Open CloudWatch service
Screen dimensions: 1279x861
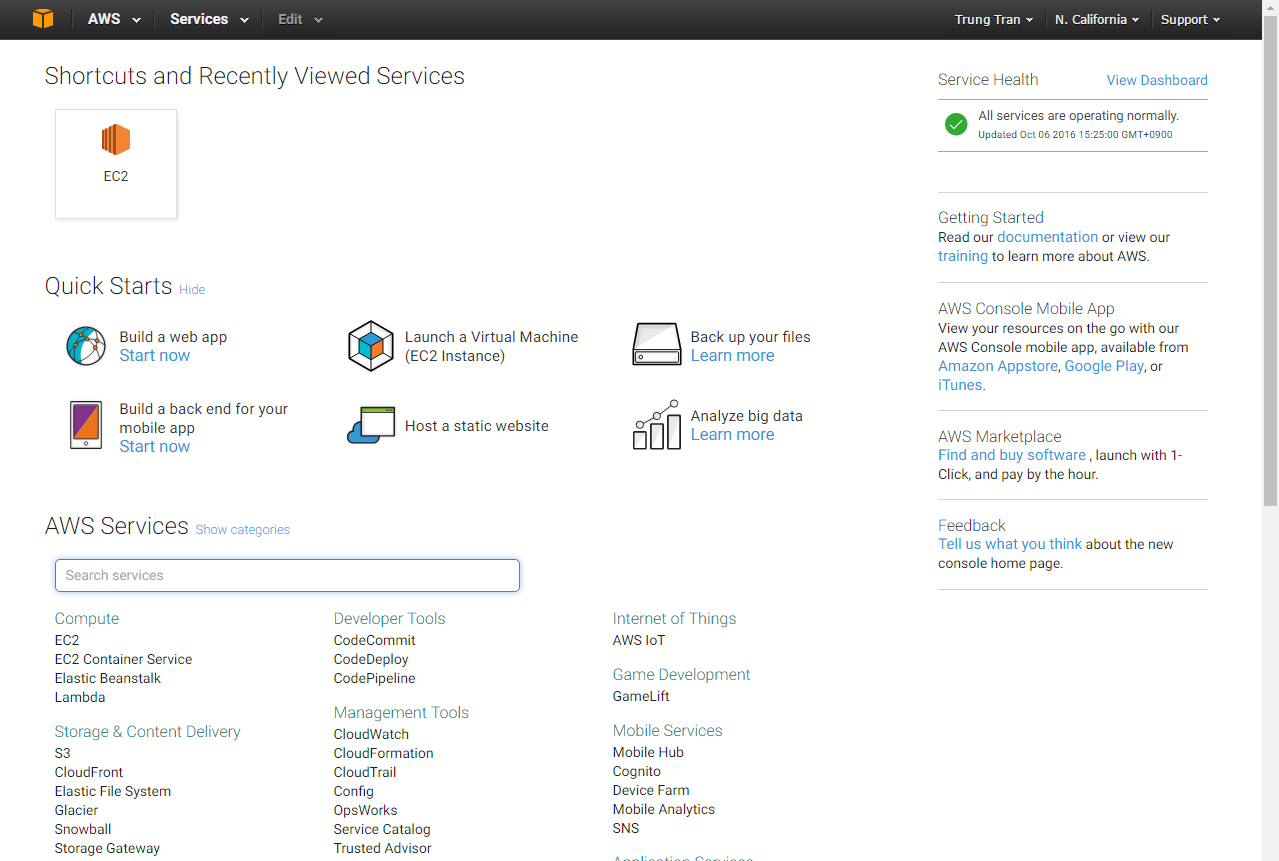coord(371,734)
